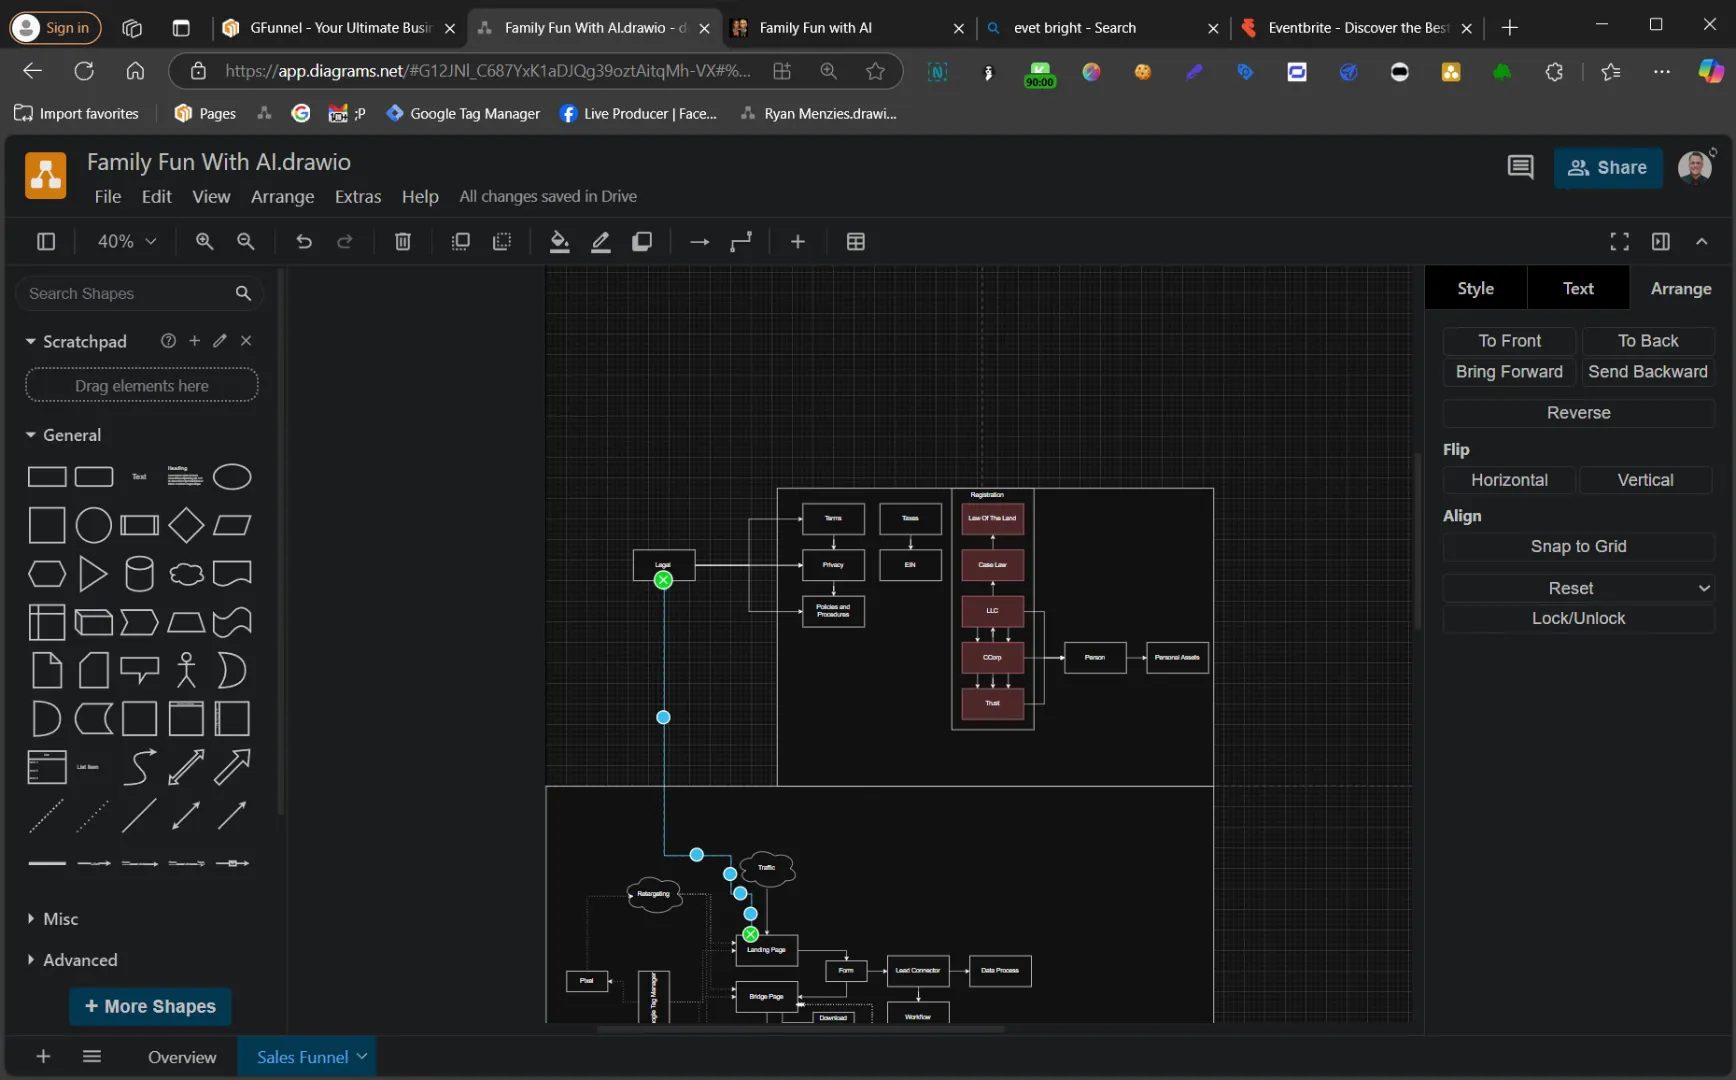Screen dimensions: 1736x1080
Task: Open the connection arrow style tool
Action: click(x=700, y=241)
